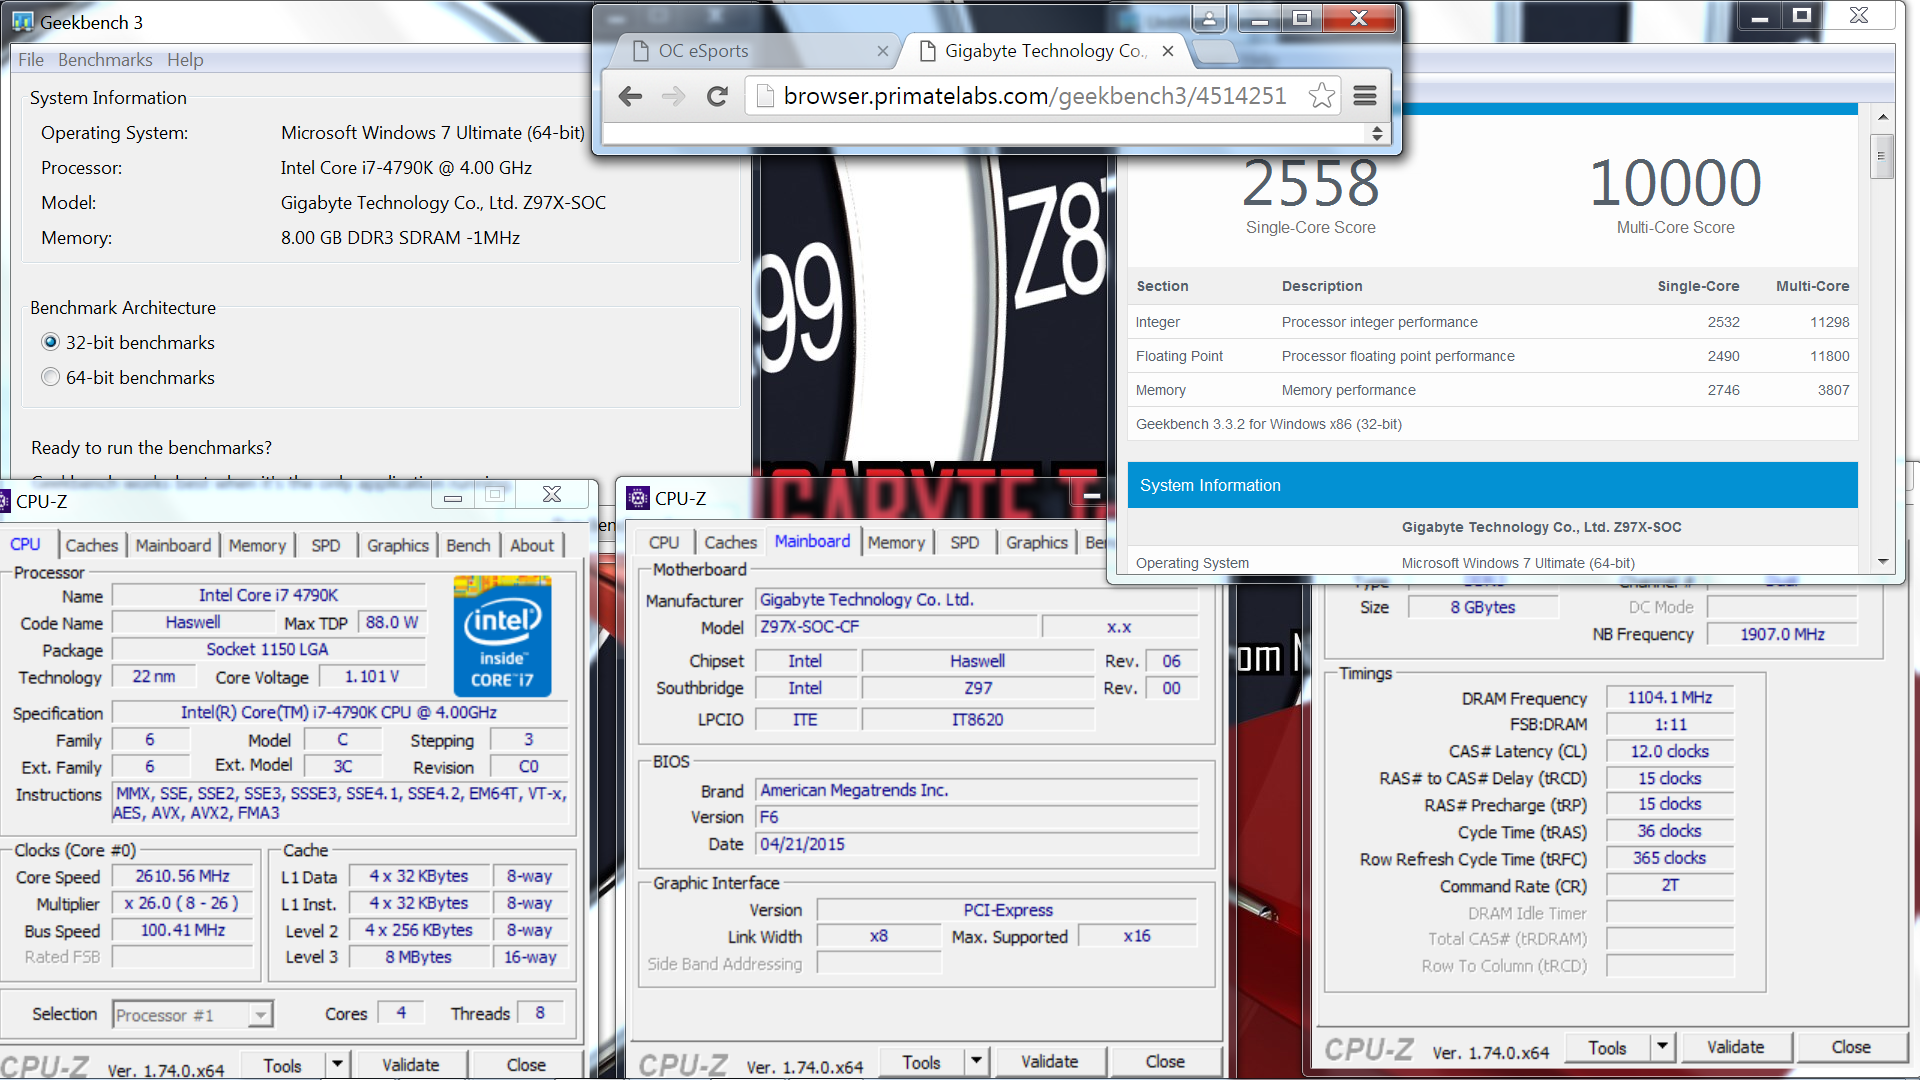Close the Gigabyte Technology browser tab
1920x1080 pixels.
1167,51
